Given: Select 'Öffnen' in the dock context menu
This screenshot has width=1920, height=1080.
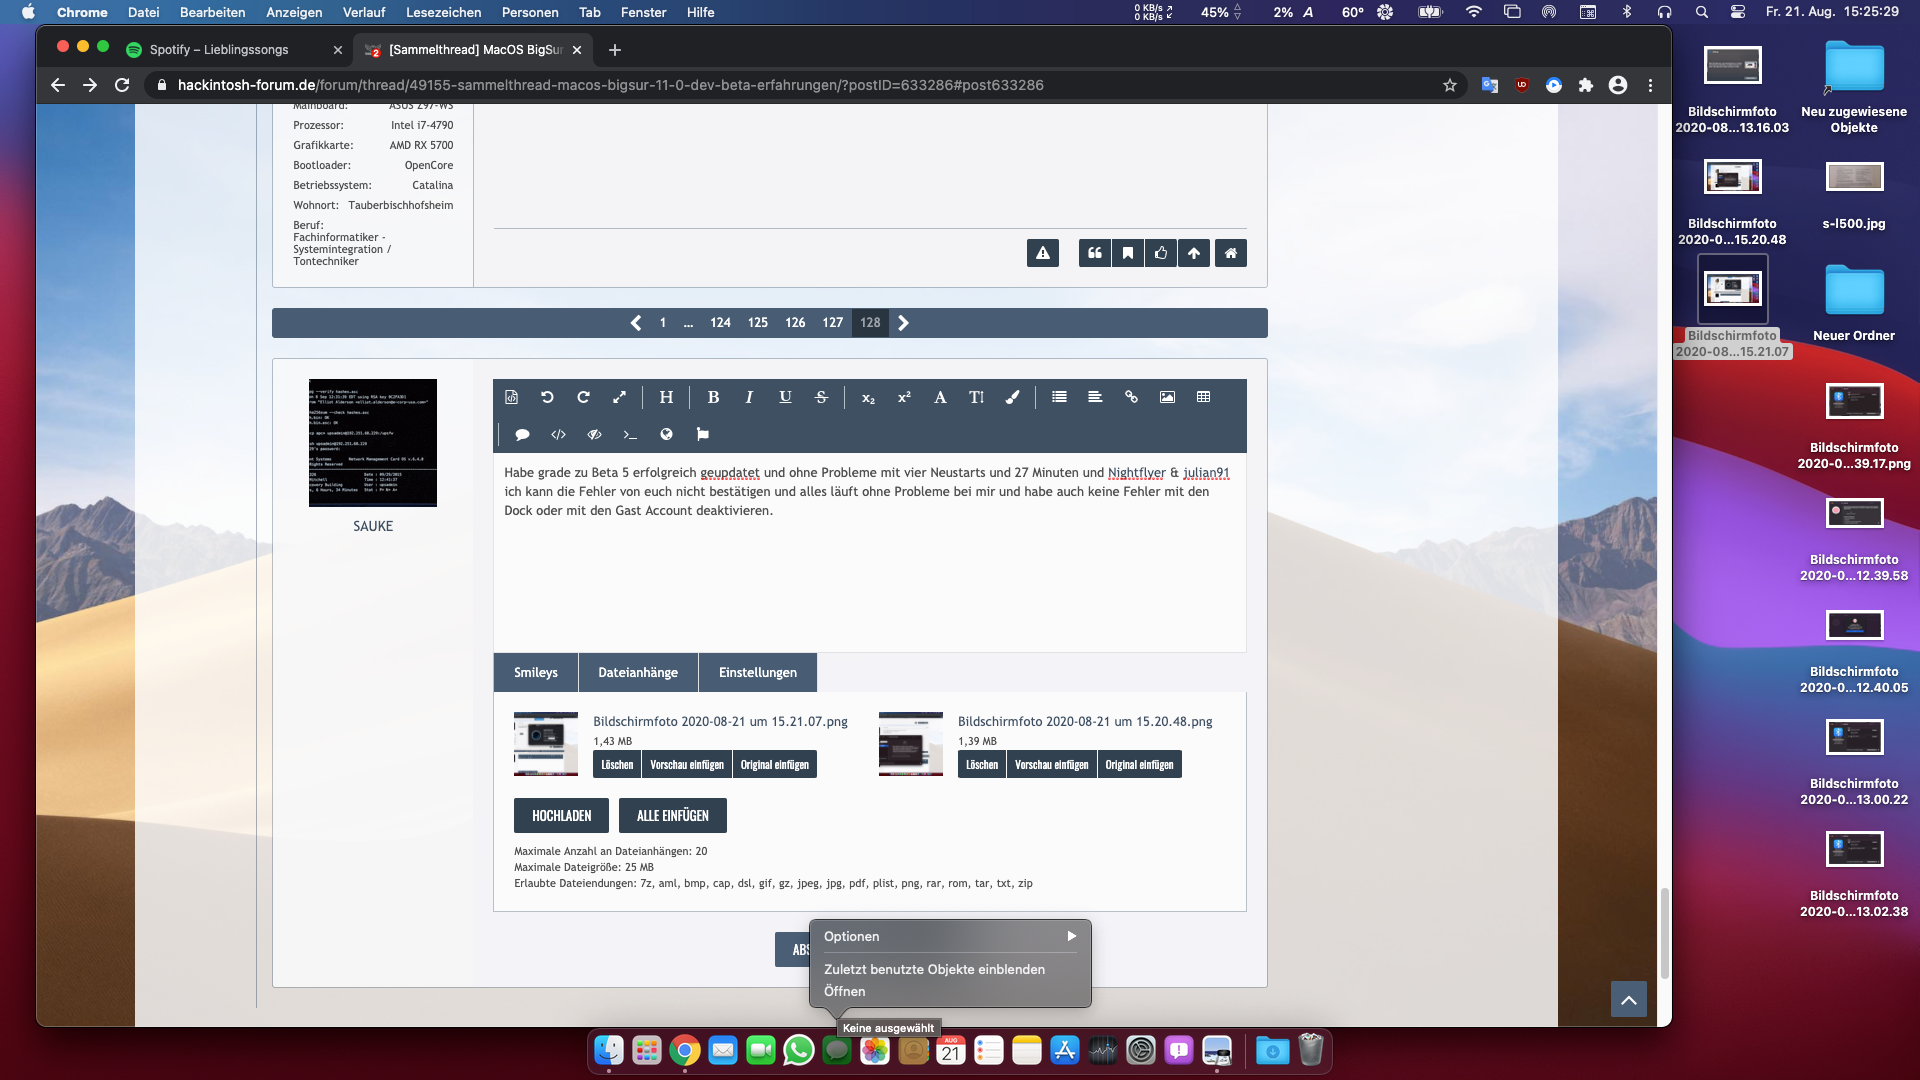Looking at the screenshot, I should pyautogui.click(x=844, y=991).
